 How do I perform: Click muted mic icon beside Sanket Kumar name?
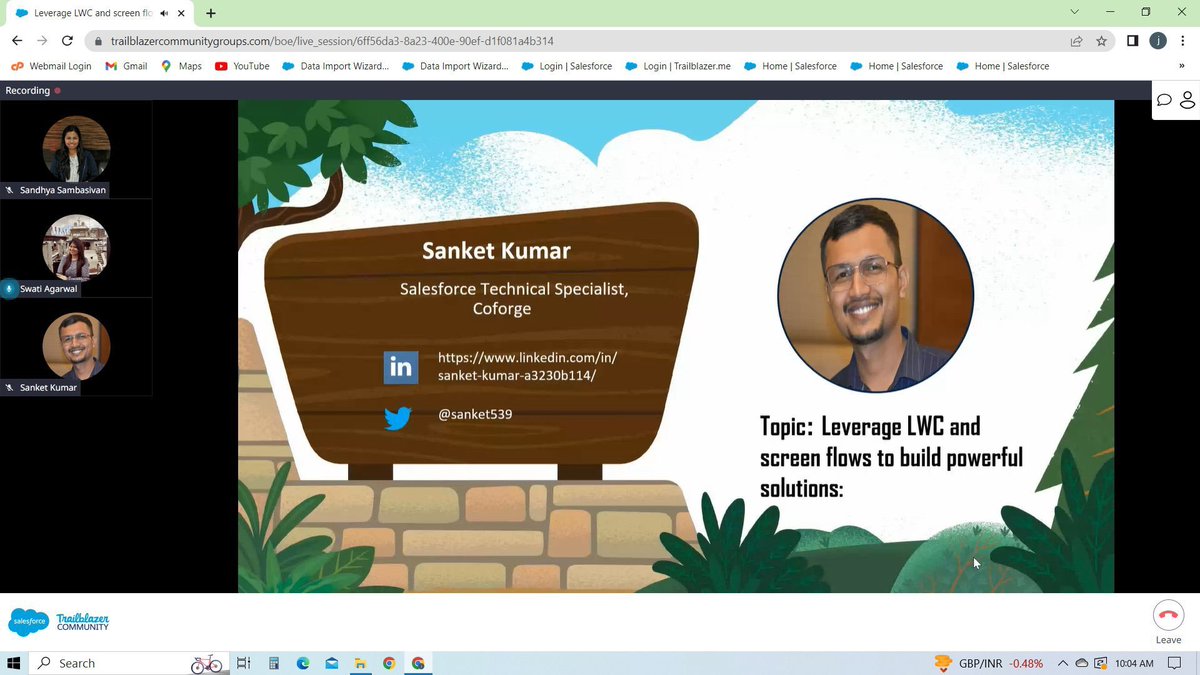[10, 387]
